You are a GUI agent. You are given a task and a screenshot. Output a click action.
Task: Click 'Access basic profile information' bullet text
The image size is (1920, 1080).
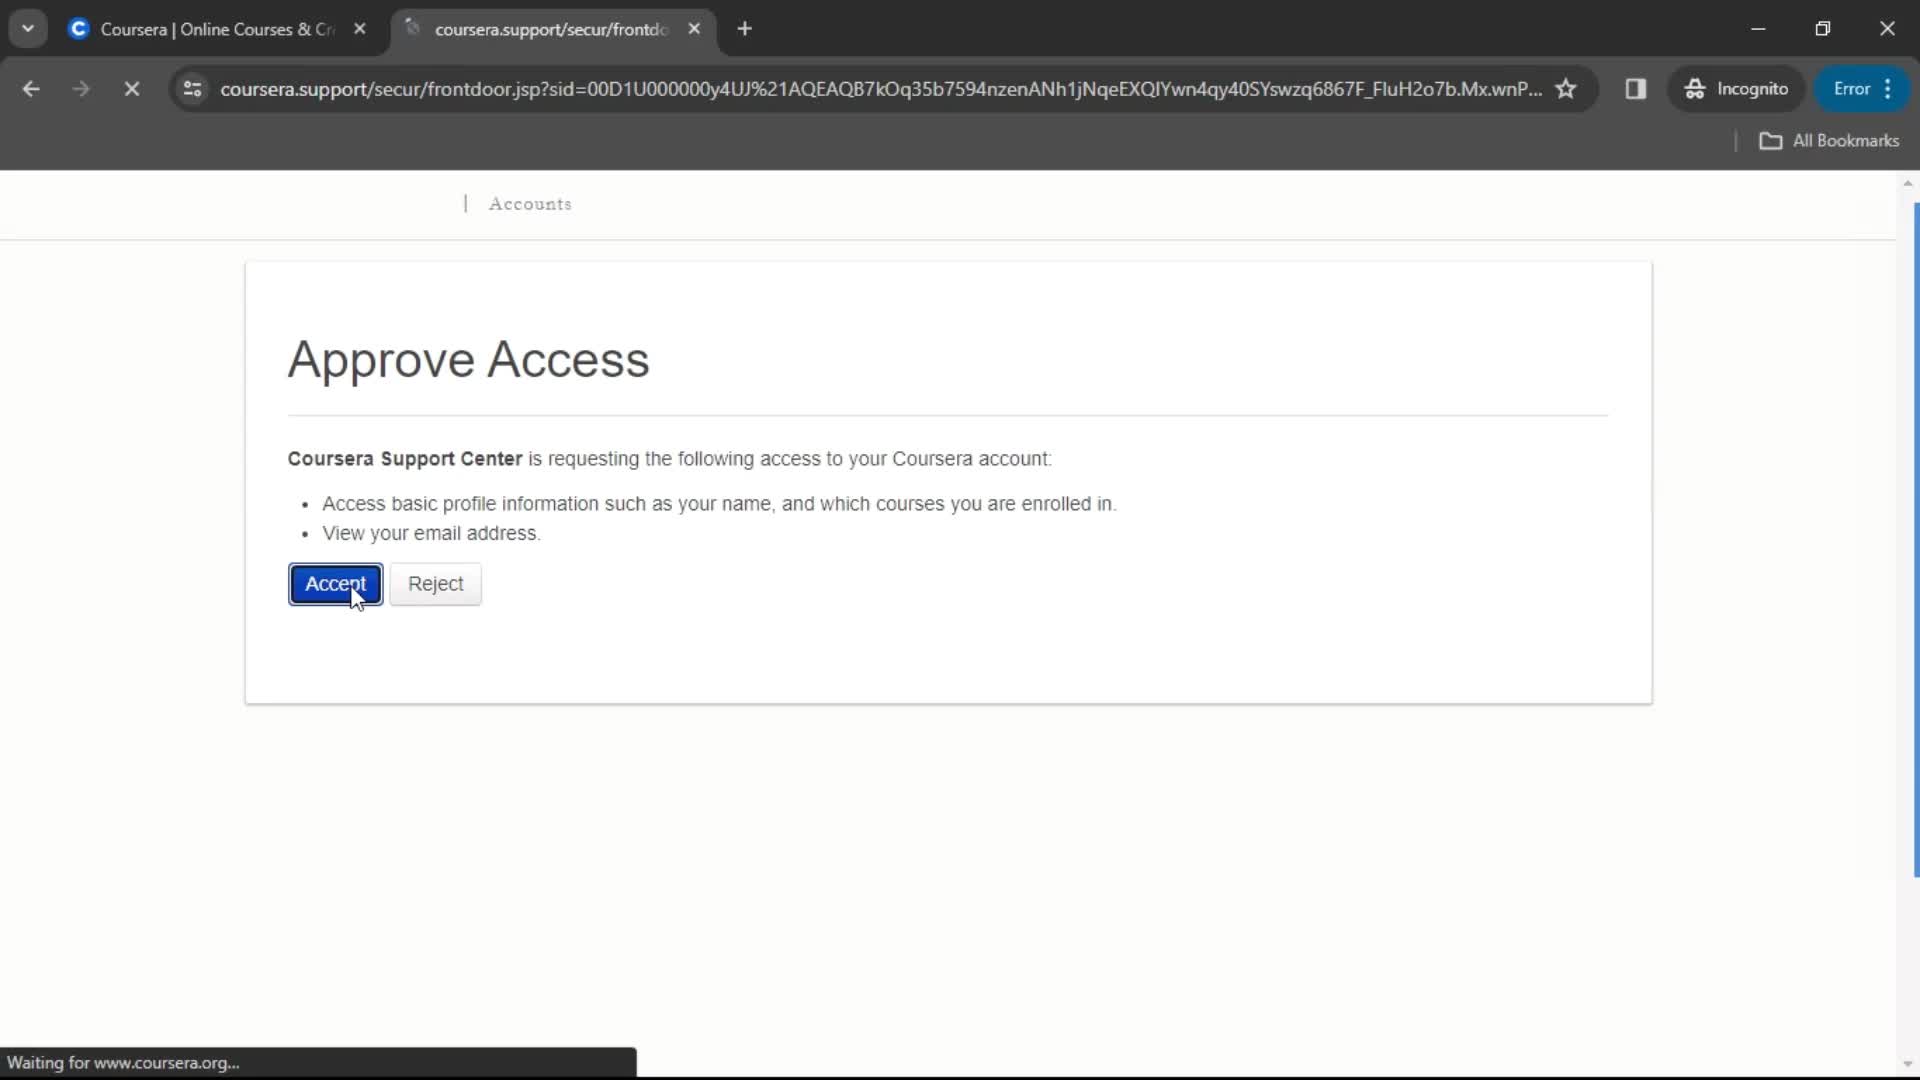point(719,504)
